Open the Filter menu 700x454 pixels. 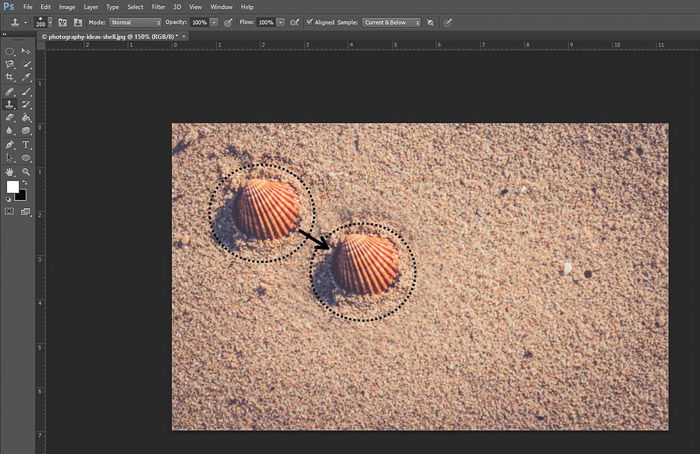[158, 7]
